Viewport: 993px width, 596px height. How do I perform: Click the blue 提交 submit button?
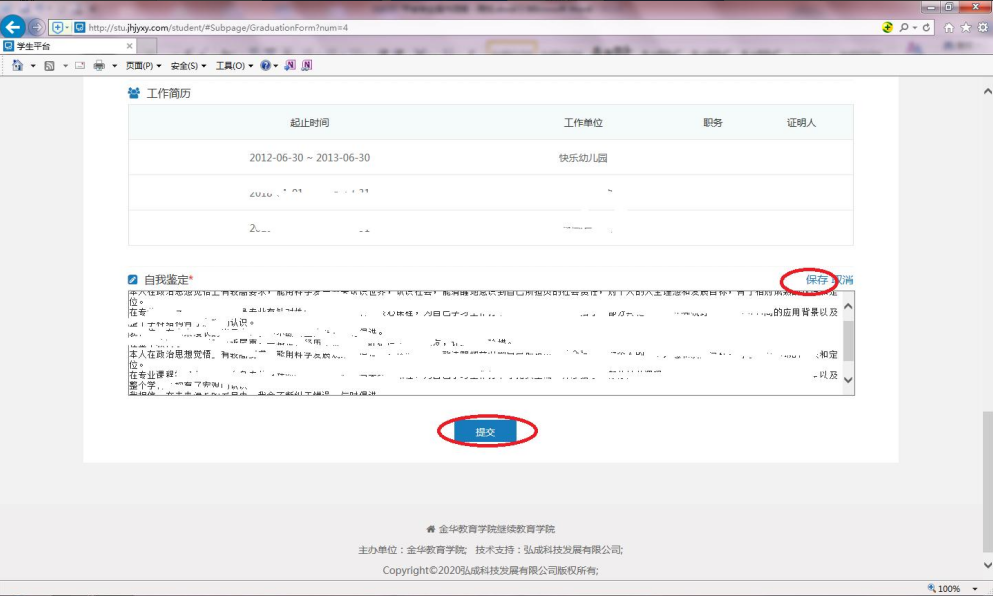click(x=486, y=432)
